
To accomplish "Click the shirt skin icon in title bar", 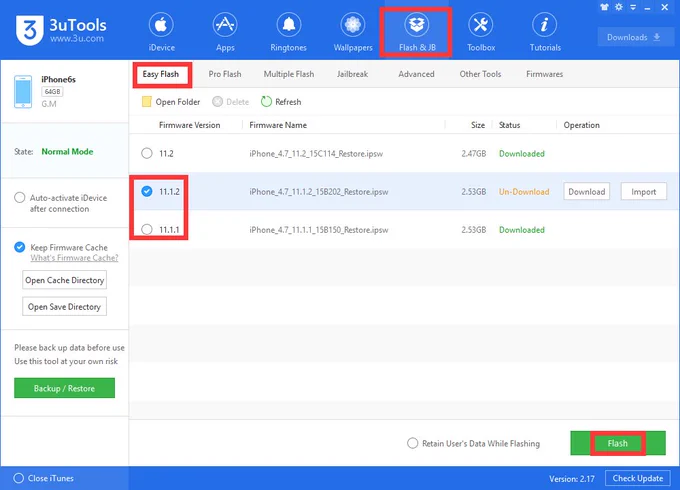I will [604, 7].
